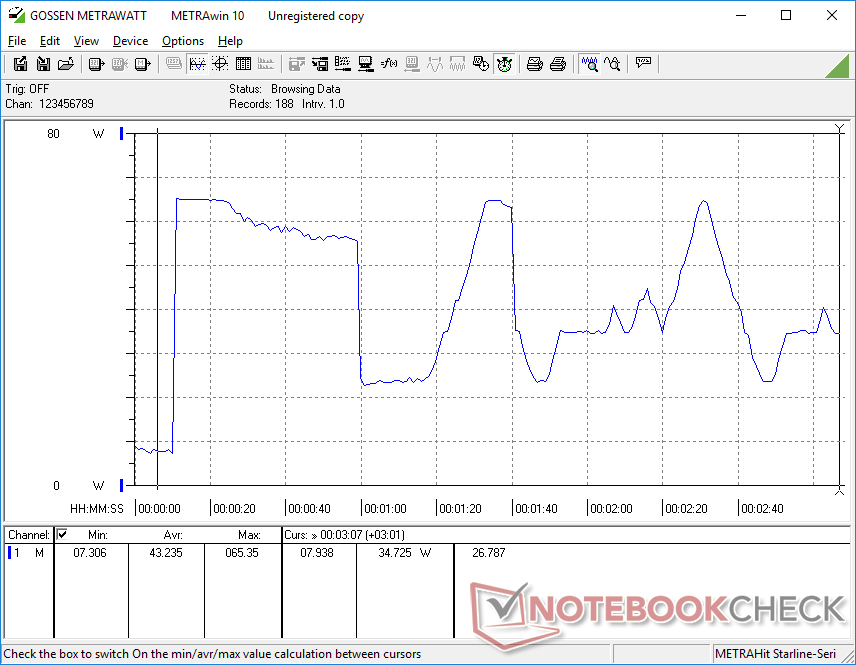Click the cursor value 07.938
The width and height of the screenshot is (856, 665).
317,553
